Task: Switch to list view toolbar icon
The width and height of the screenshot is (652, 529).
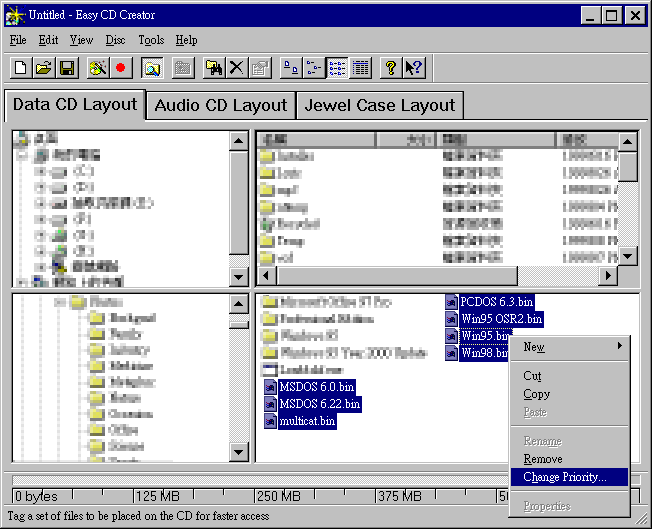Action: pyautogui.click(x=337, y=67)
